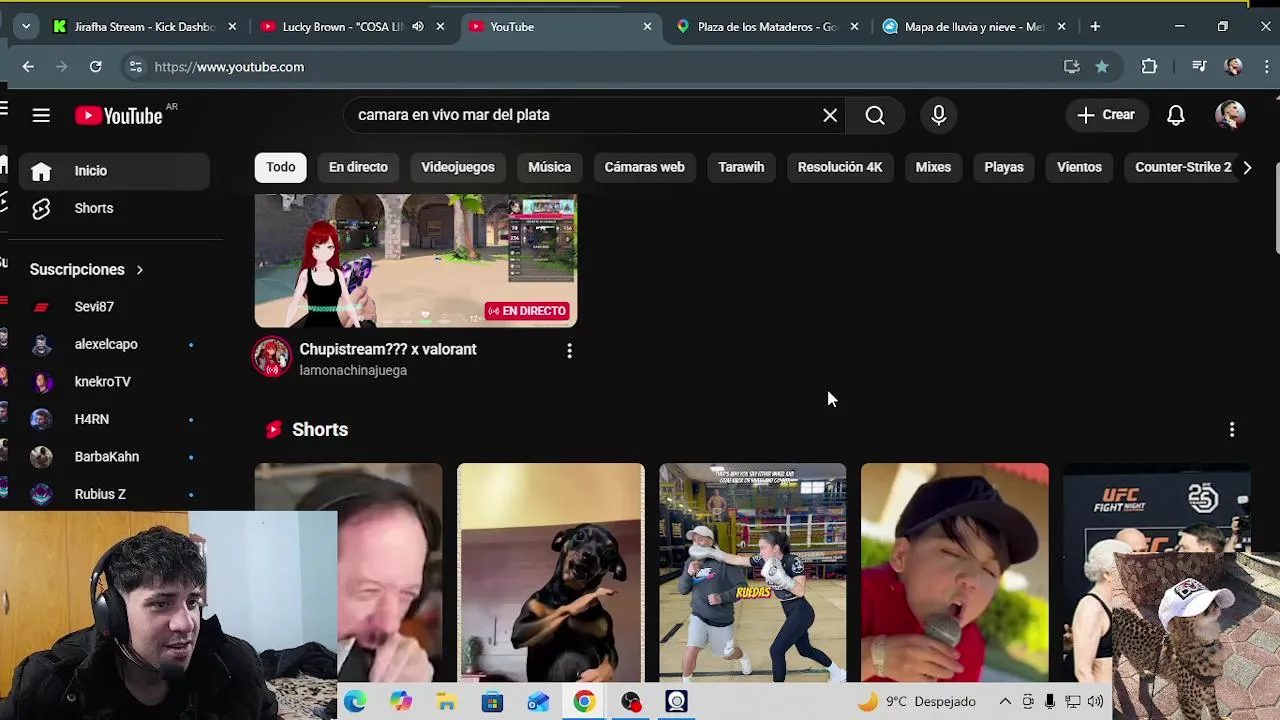Open alexelcapo subscription channel
The image size is (1280, 720).
pos(114,344)
